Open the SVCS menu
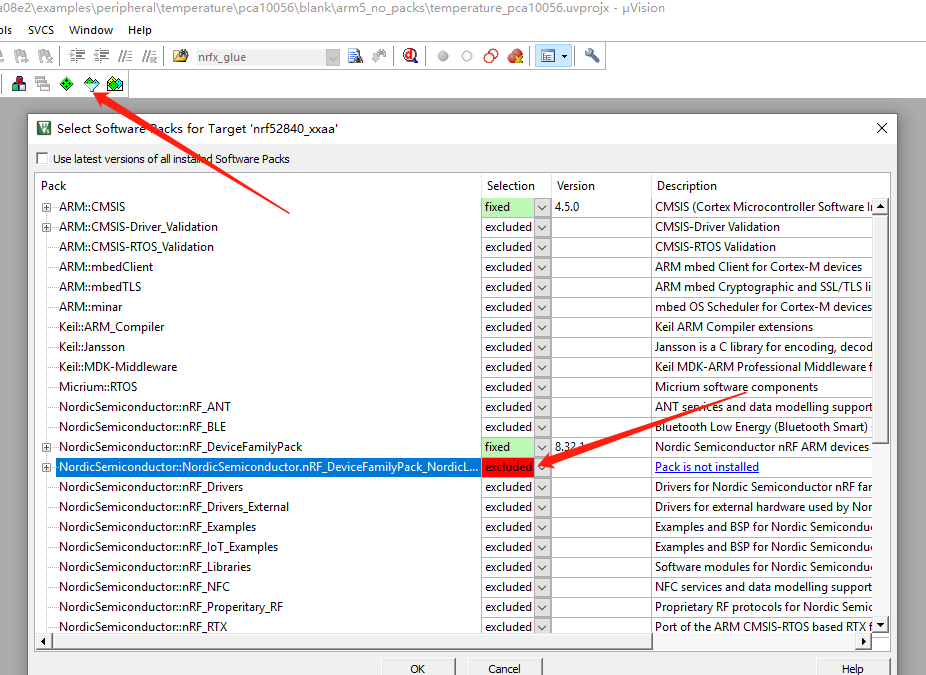 coord(40,29)
